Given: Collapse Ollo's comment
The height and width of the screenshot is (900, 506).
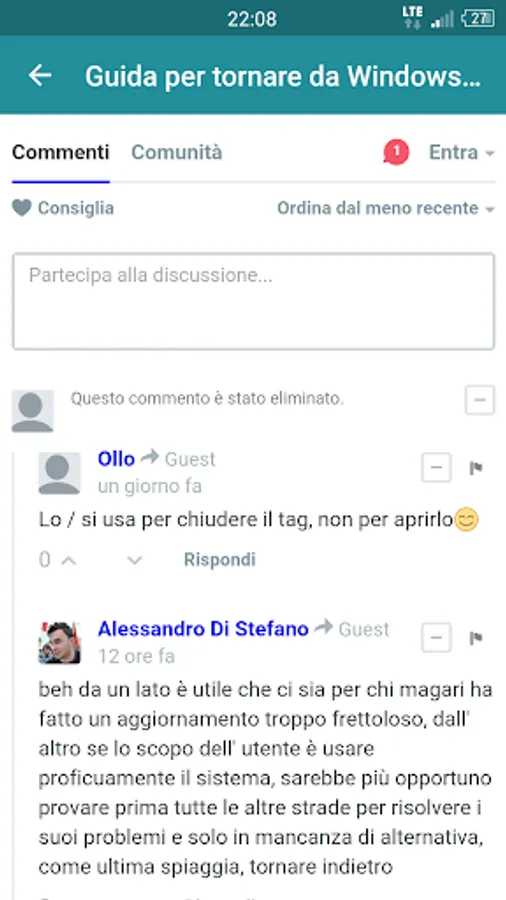Looking at the screenshot, I should [437, 468].
